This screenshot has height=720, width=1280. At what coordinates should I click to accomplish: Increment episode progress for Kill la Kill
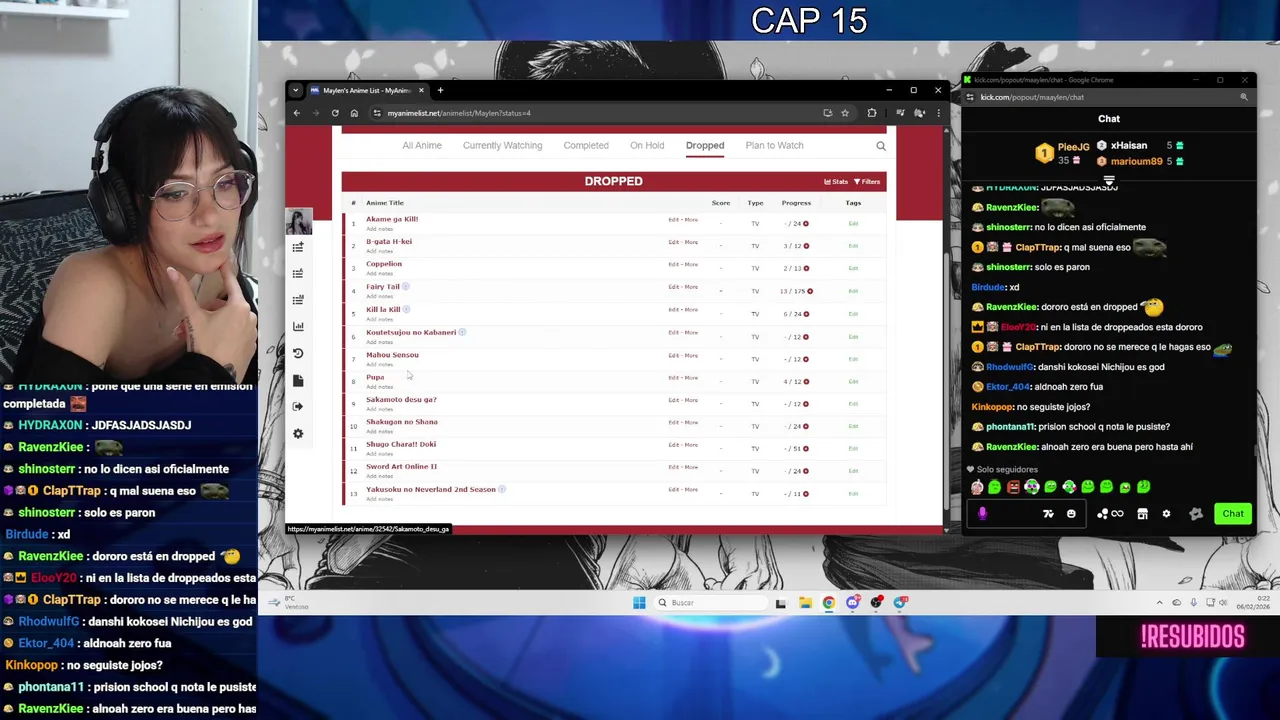click(806, 314)
